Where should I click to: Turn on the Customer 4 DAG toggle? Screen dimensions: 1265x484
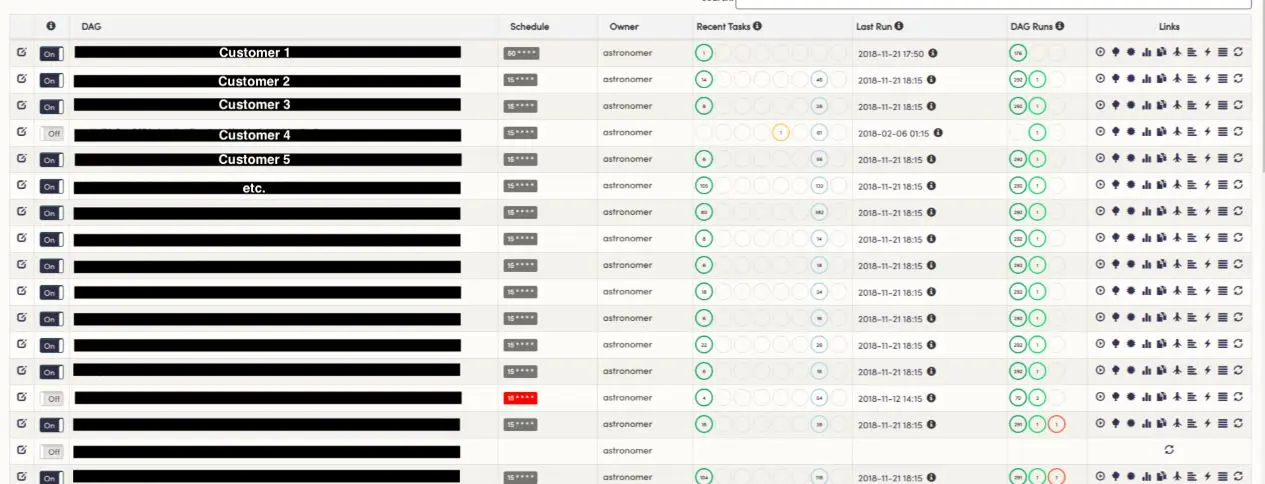(x=51, y=133)
